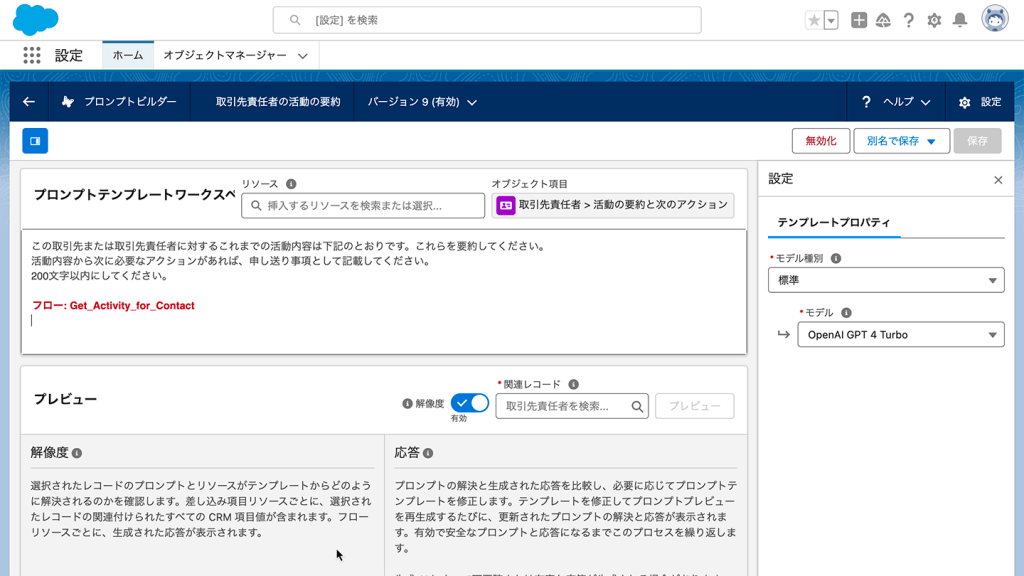Expand the 別名で保存 dropdown arrow
This screenshot has width=1024, height=576.
[x=931, y=142]
